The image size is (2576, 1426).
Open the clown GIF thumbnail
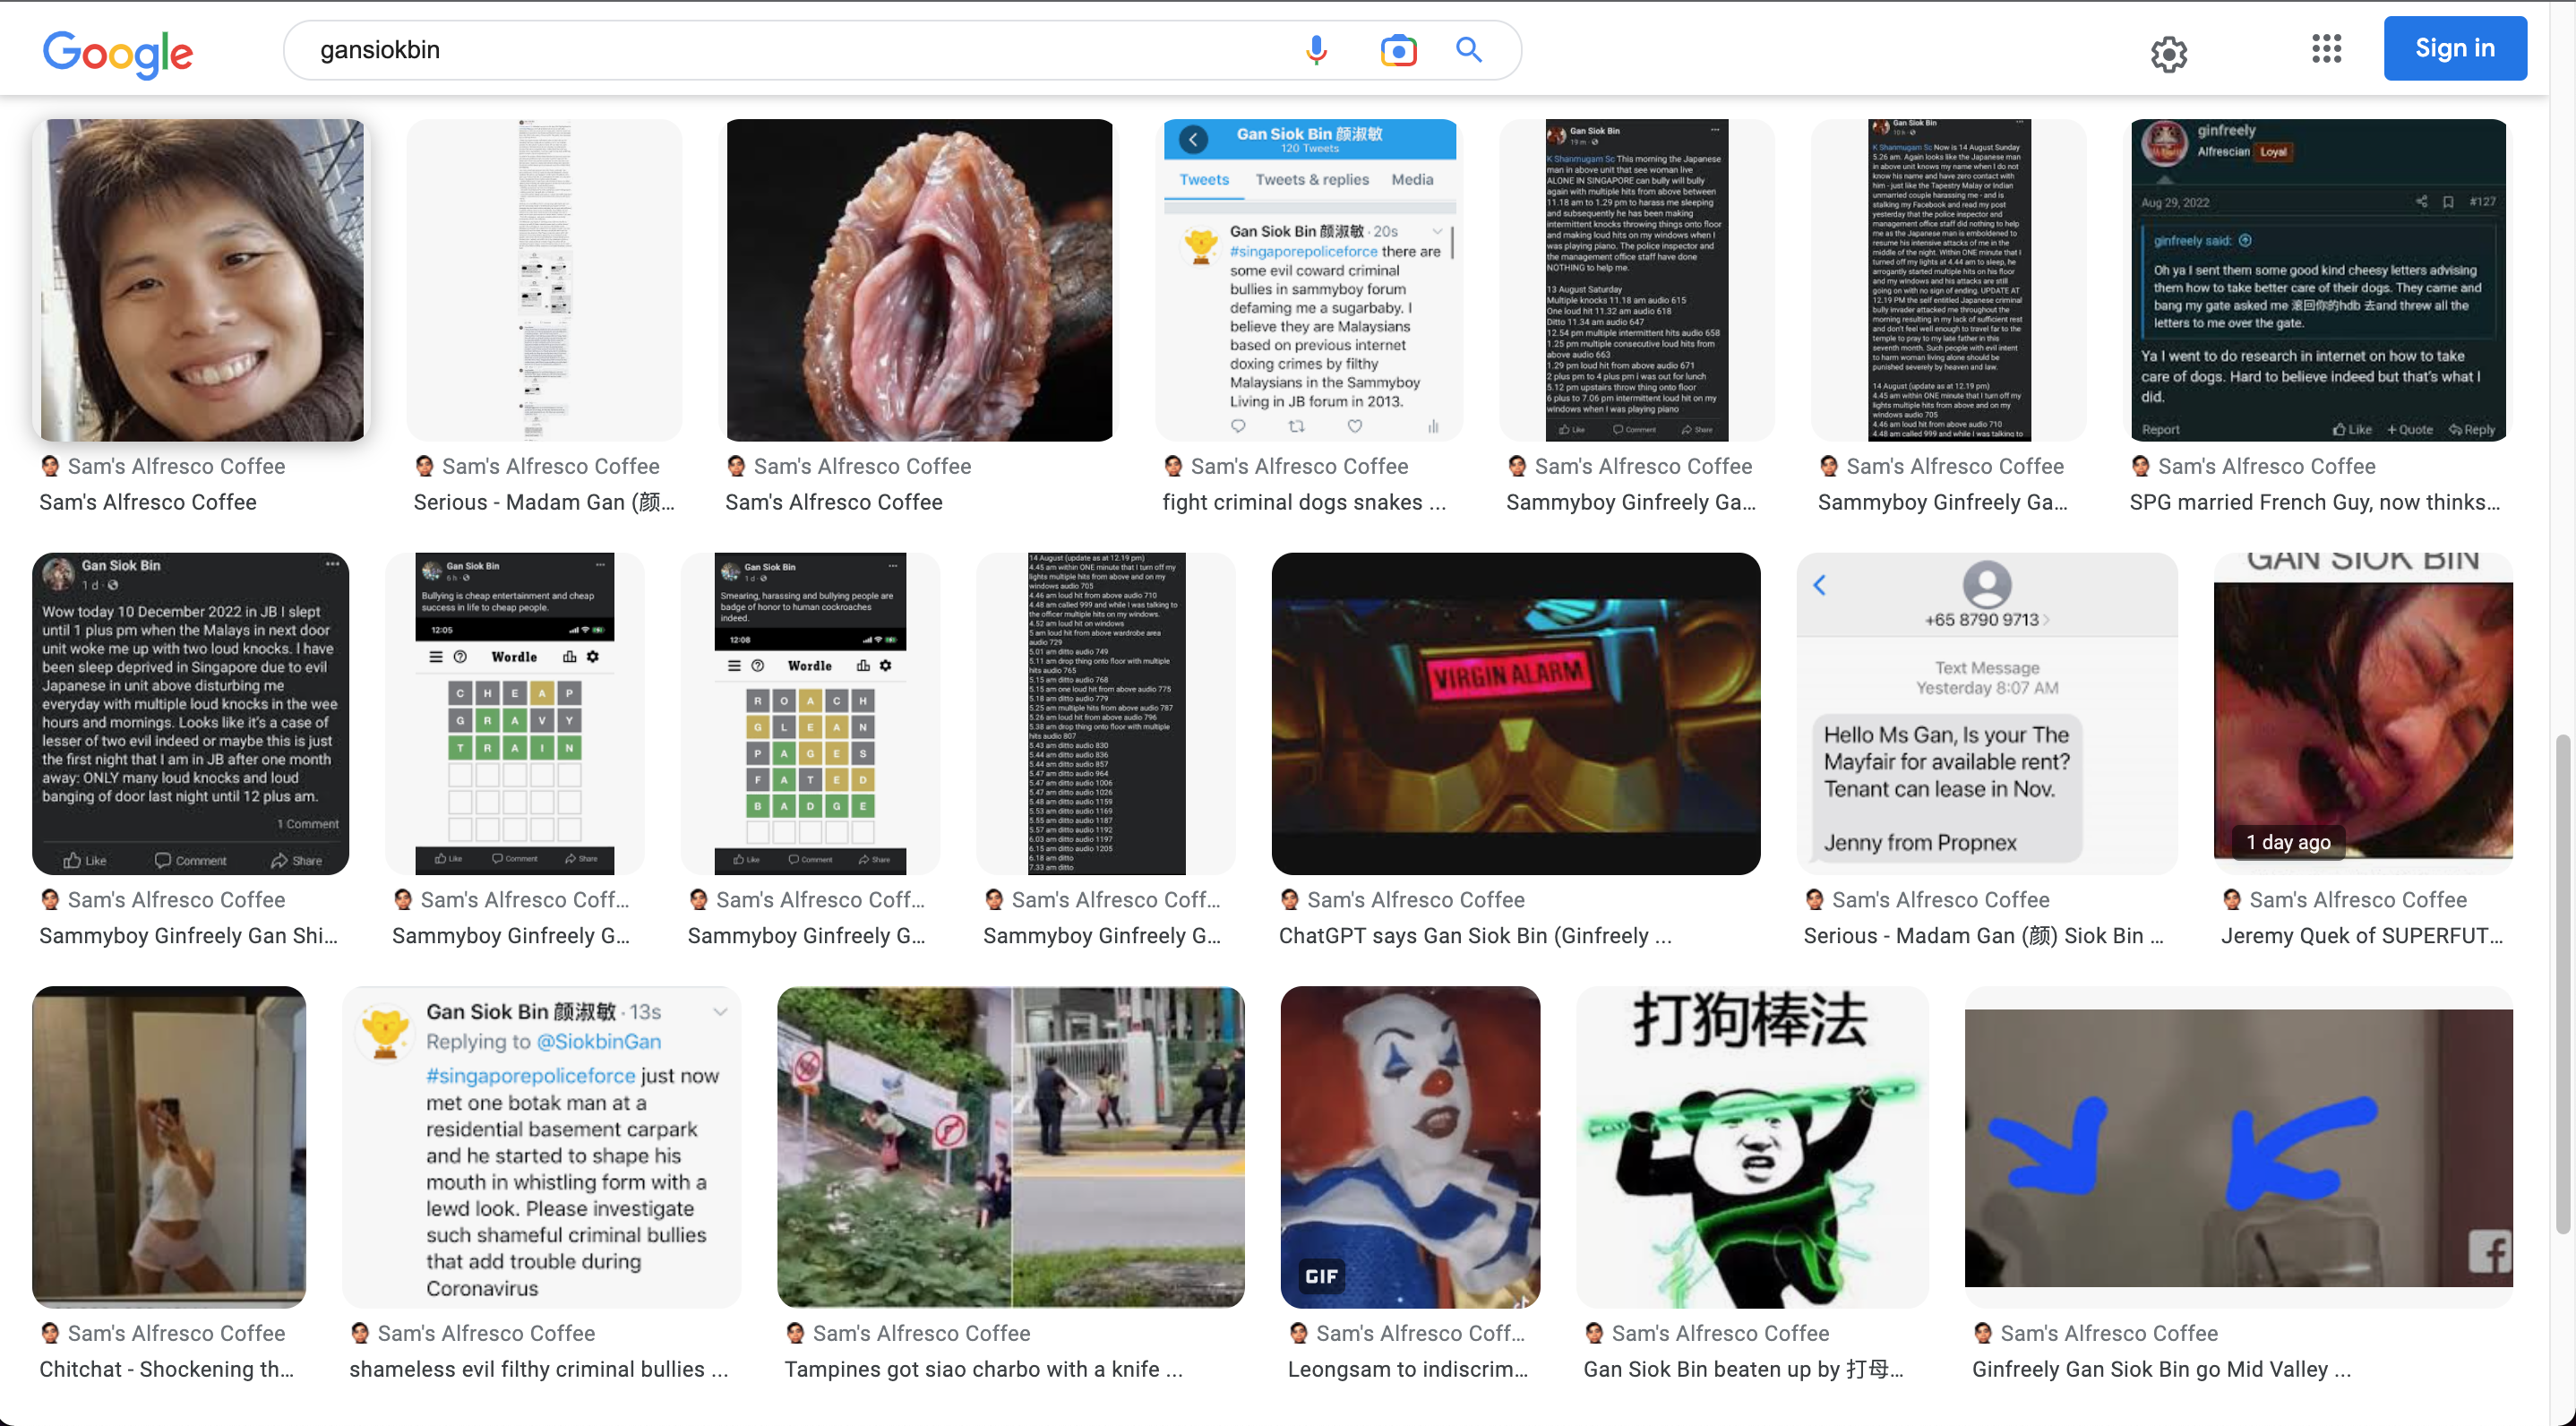point(1409,1146)
